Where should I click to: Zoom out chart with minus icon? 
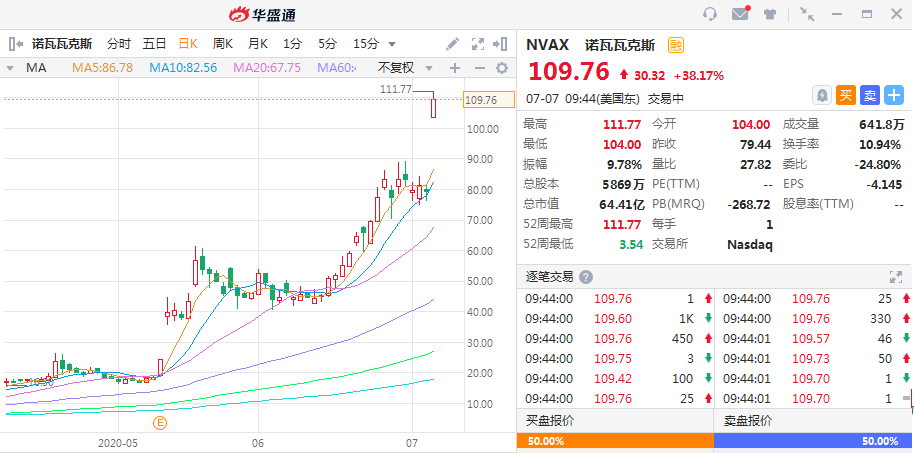[x=480, y=68]
